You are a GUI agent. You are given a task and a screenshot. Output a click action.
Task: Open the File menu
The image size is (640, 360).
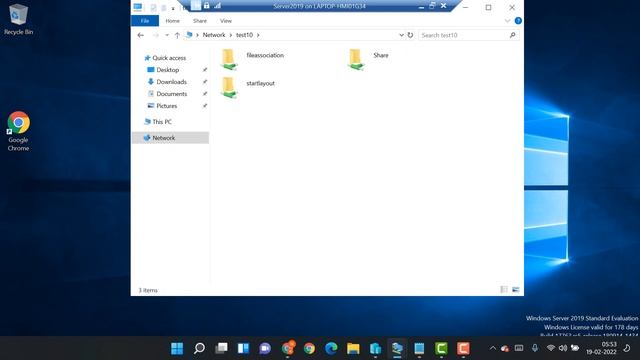145,21
